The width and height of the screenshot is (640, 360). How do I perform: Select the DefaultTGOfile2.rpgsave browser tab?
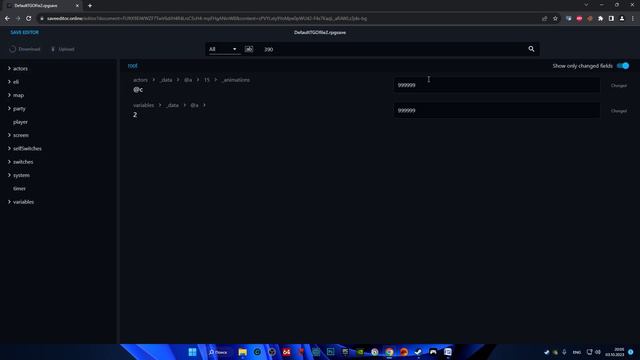(x=42, y=6)
